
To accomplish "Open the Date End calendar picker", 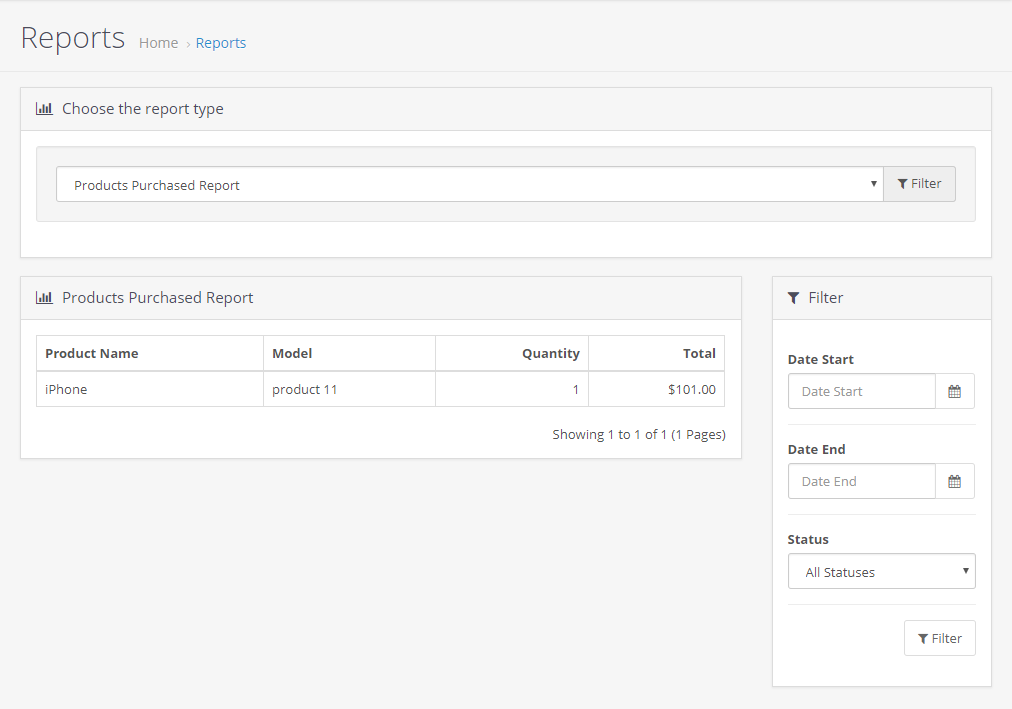I will pos(954,482).
